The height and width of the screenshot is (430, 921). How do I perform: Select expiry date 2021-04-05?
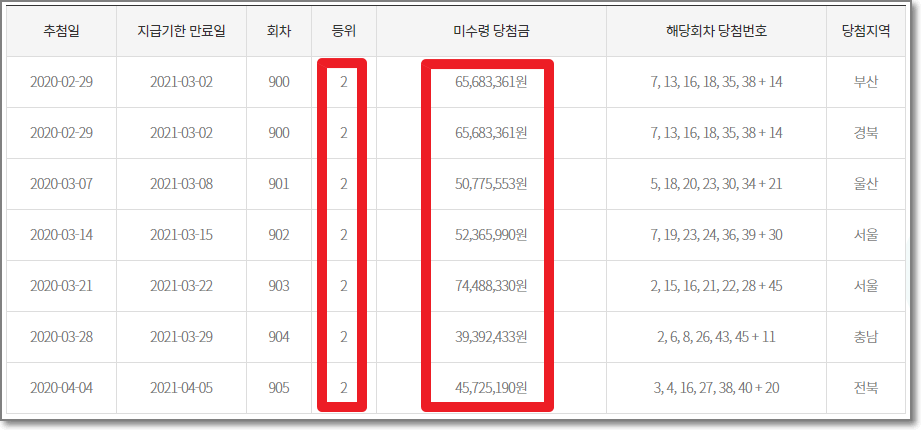tap(181, 388)
